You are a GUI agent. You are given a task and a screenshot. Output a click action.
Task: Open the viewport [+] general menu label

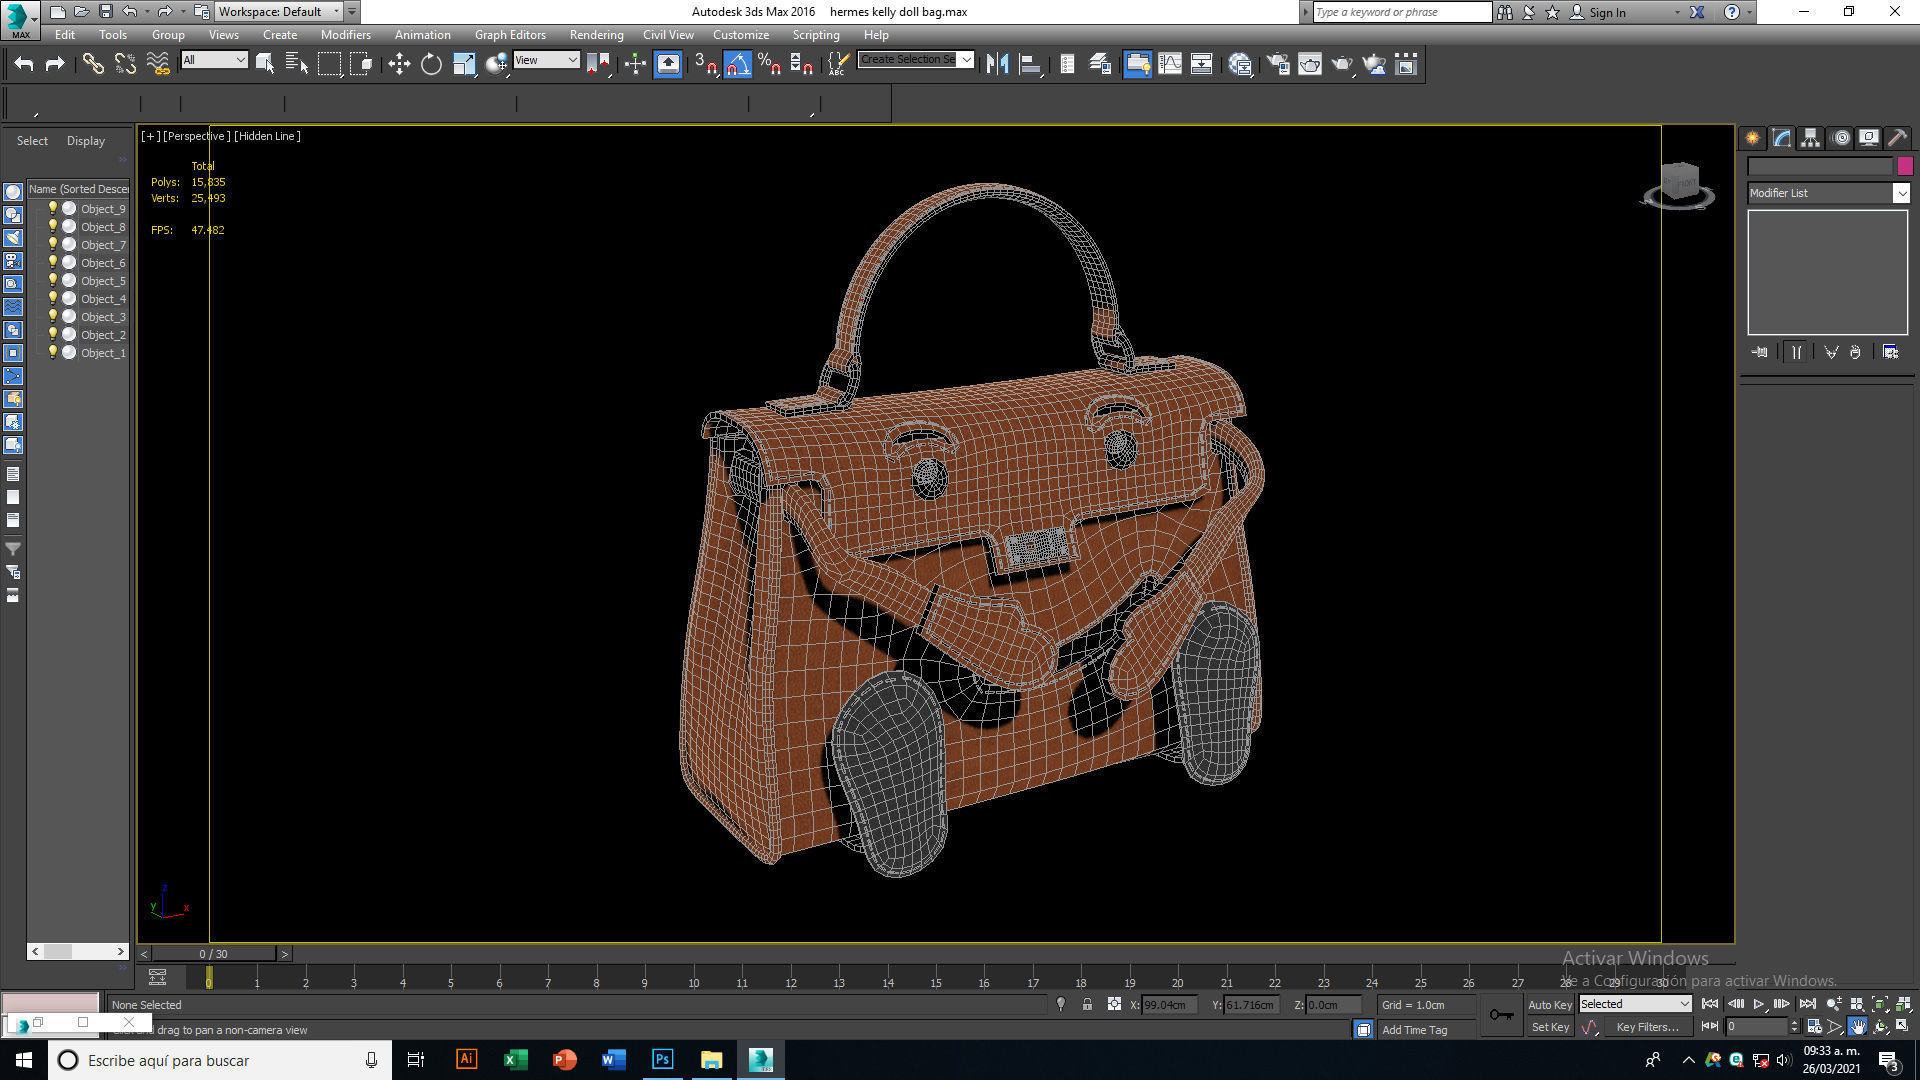[150, 136]
